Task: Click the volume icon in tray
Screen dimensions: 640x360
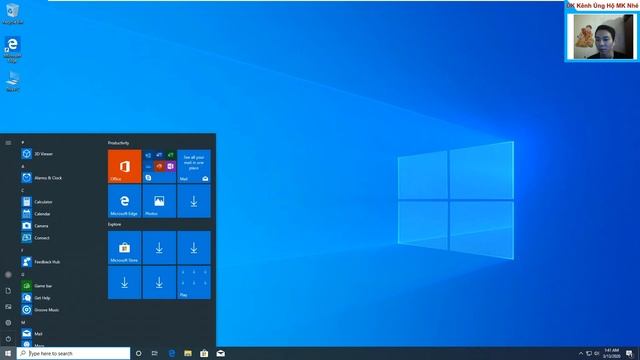Action: [596, 353]
